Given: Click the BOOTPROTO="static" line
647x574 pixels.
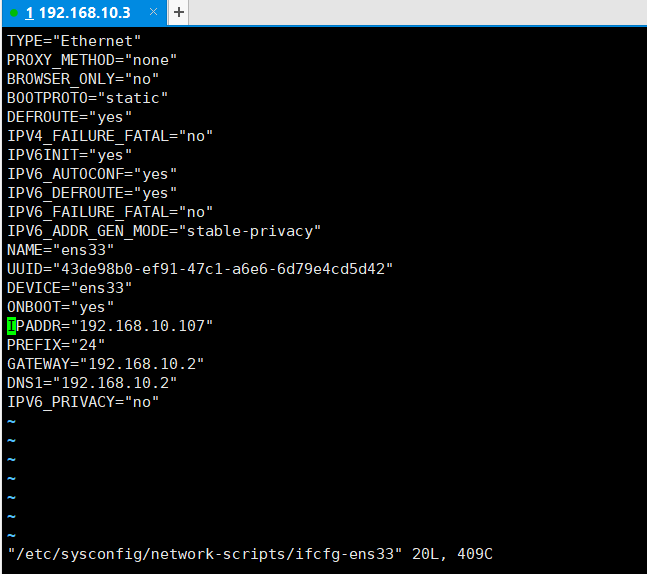Looking at the screenshot, I should click(87, 98).
